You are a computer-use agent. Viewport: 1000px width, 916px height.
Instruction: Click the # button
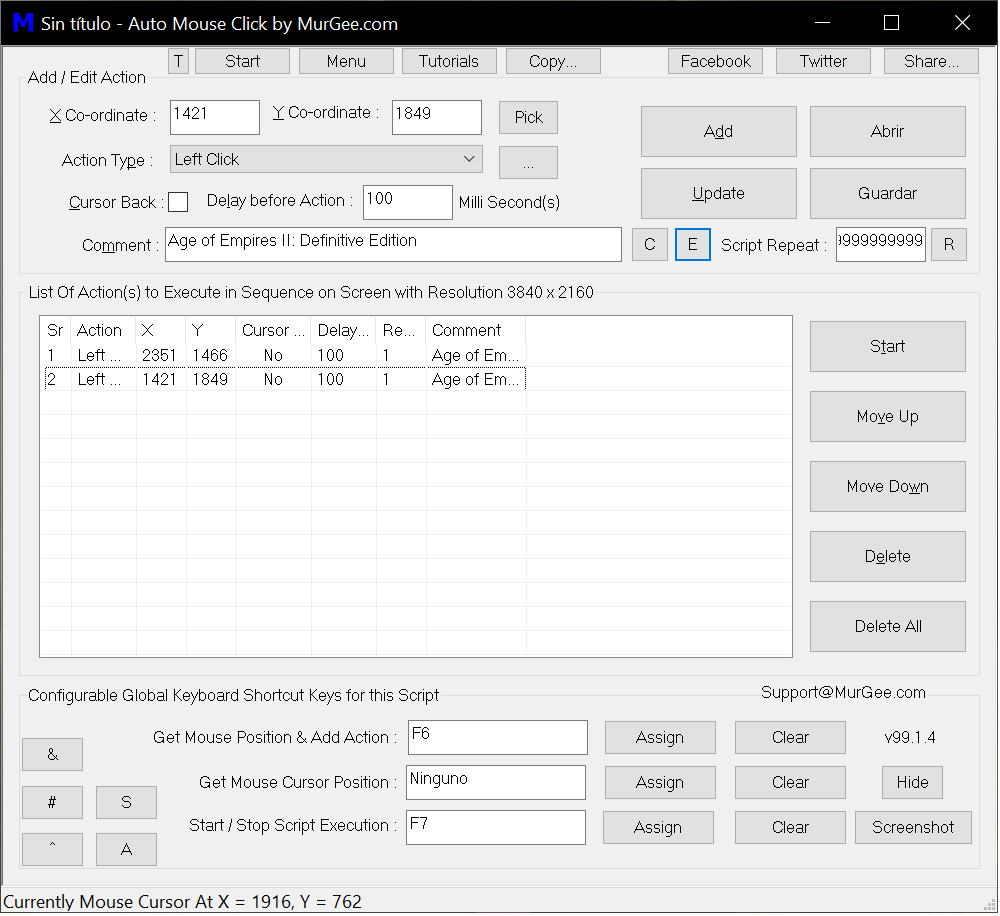[52, 802]
